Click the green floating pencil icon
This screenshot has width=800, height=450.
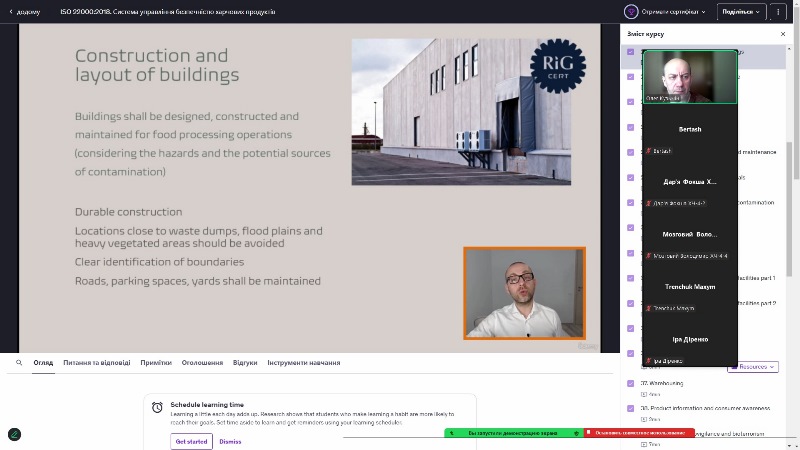(x=14, y=434)
